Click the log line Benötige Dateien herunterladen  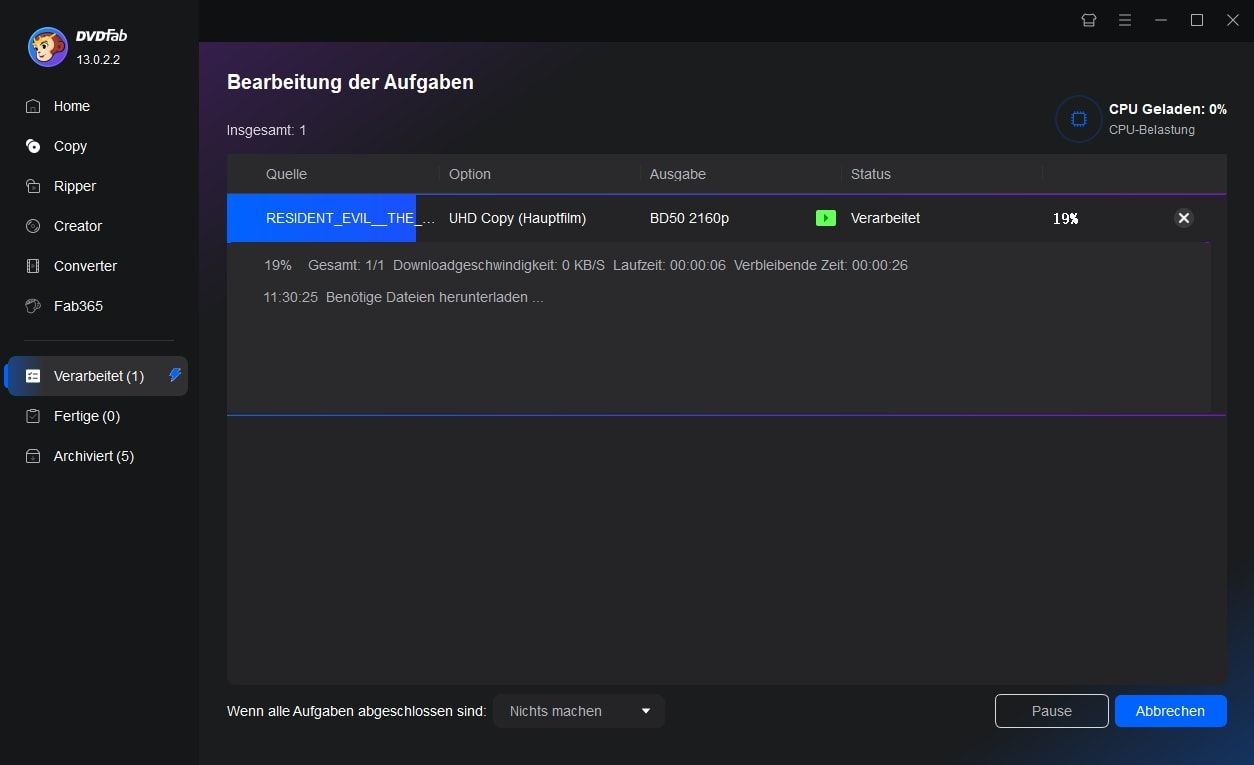point(435,298)
